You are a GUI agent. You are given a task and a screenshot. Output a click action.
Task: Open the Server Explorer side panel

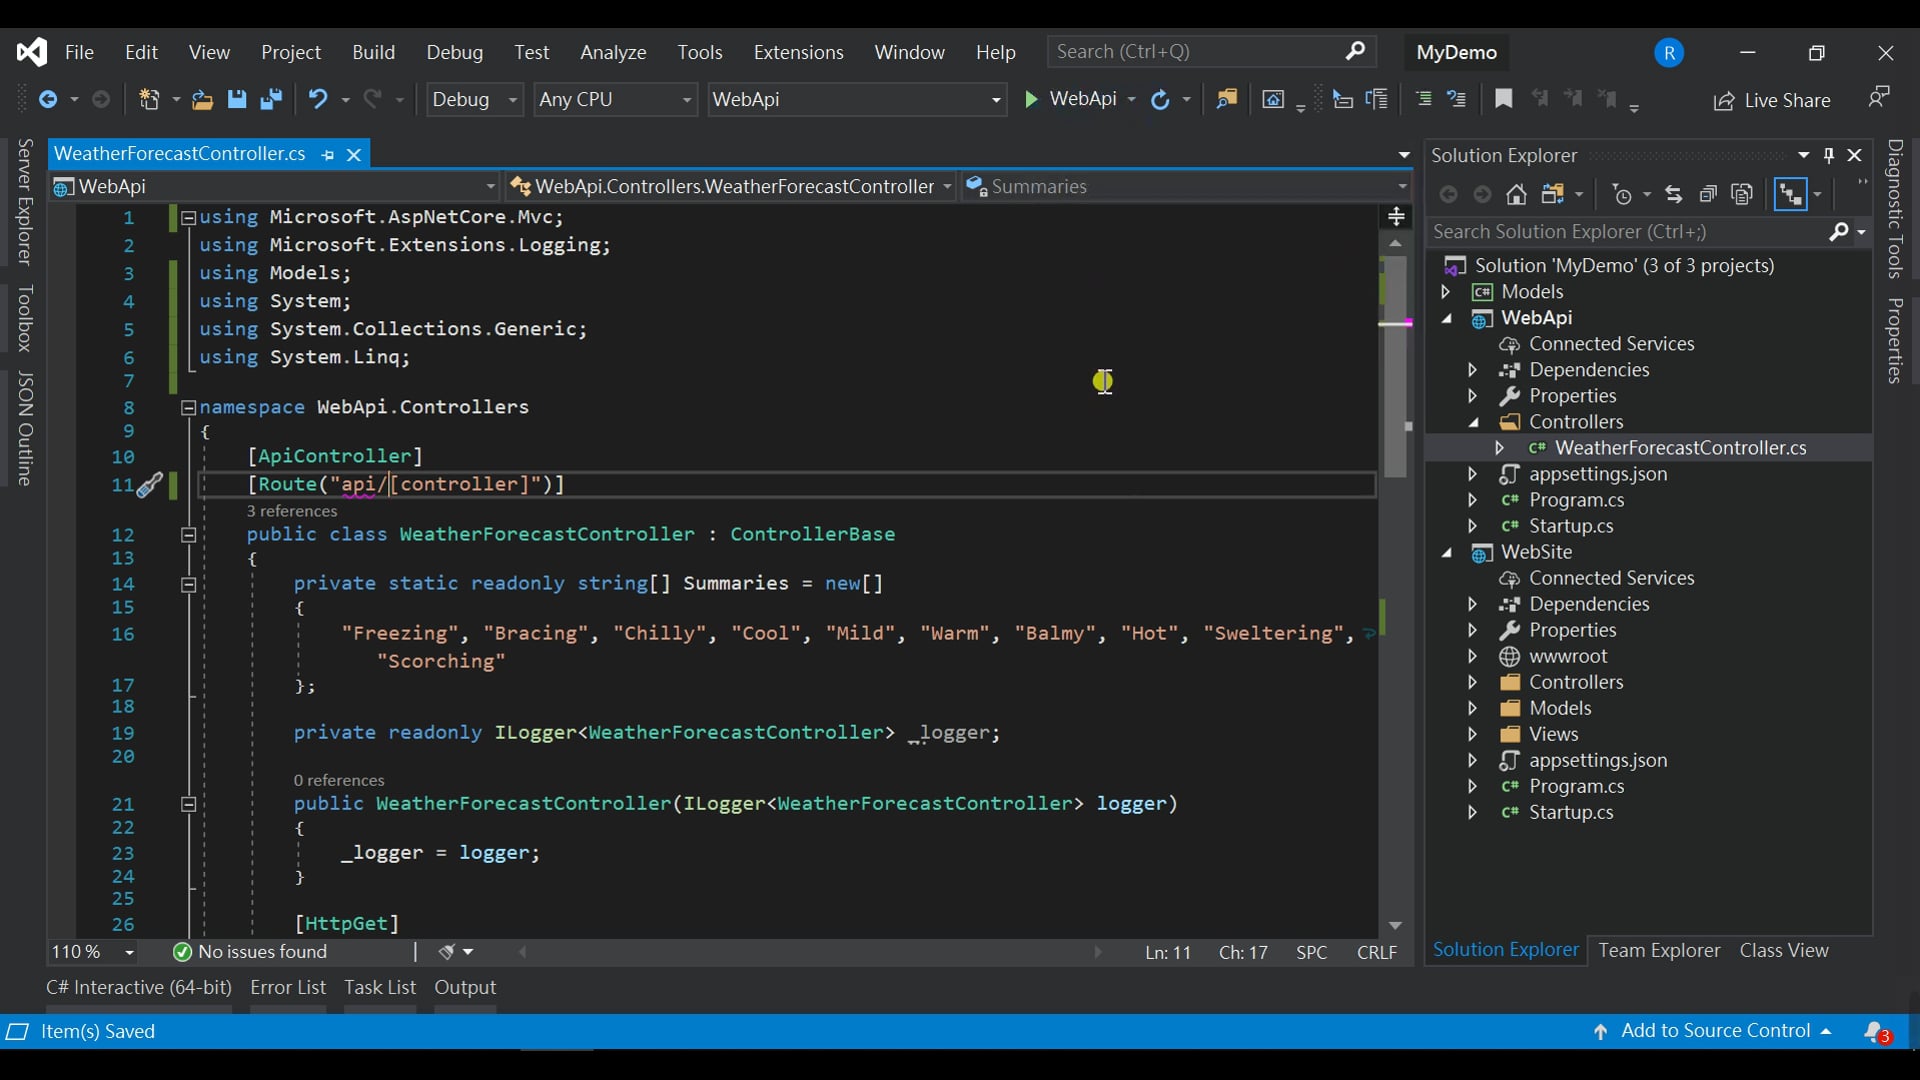pyautogui.click(x=26, y=201)
